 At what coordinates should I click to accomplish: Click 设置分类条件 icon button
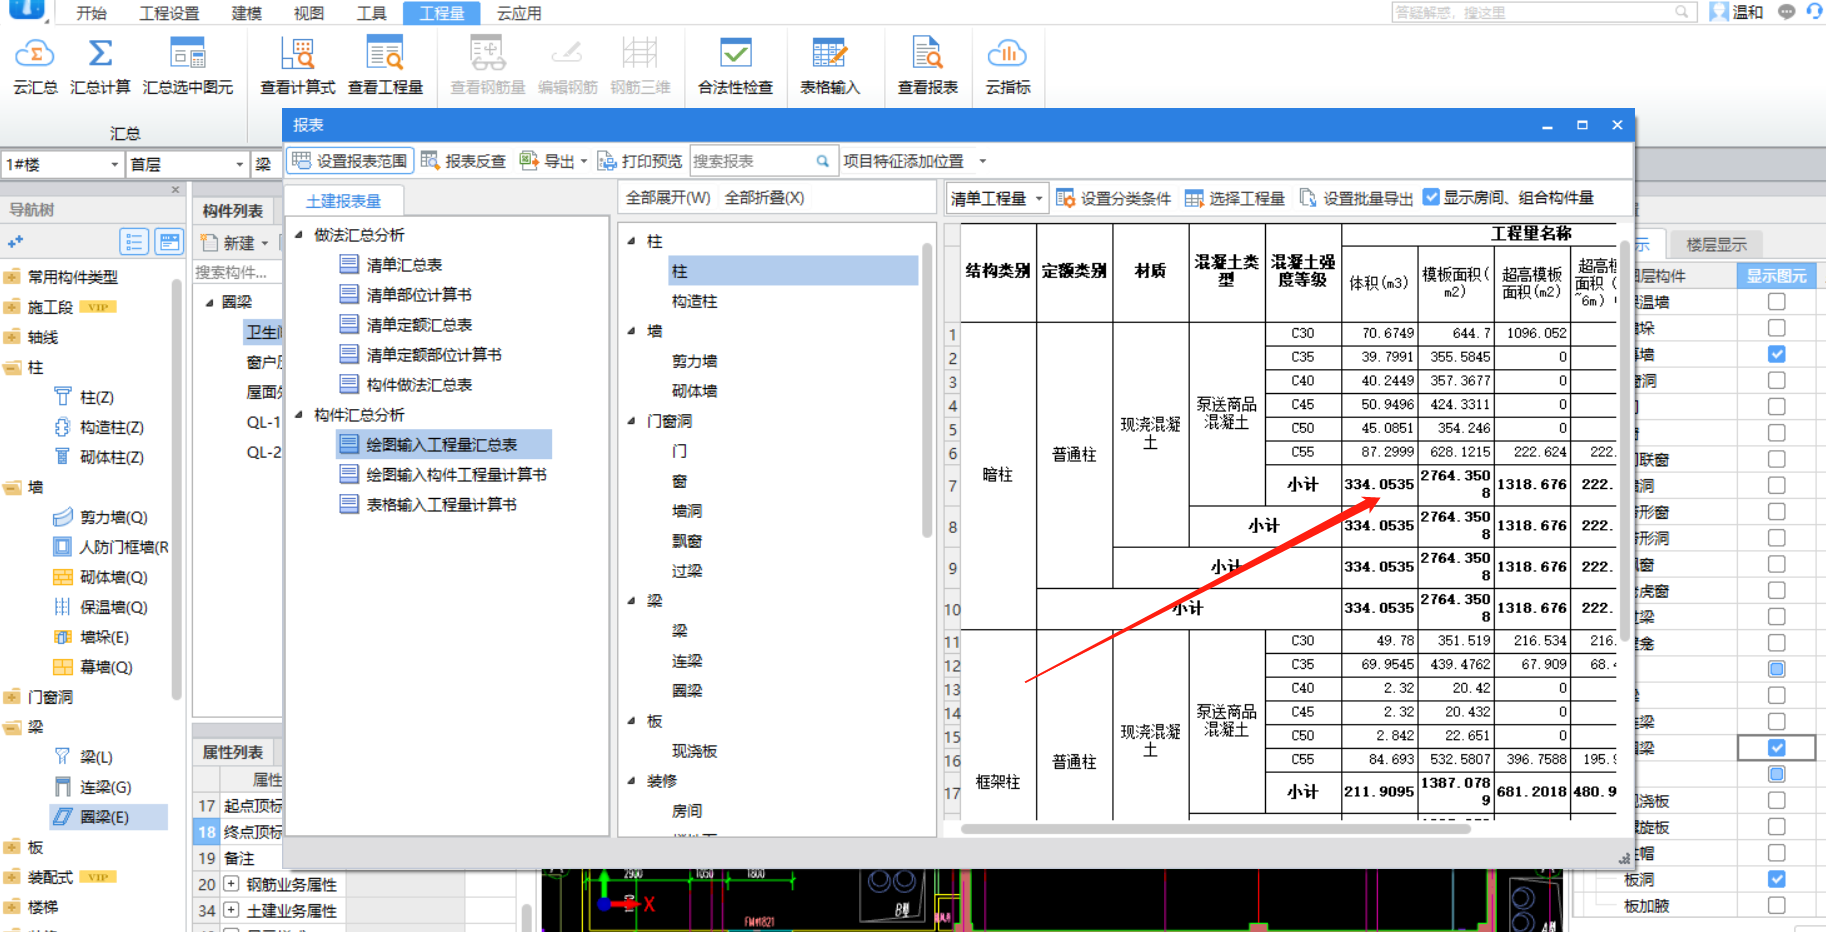tap(1113, 198)
